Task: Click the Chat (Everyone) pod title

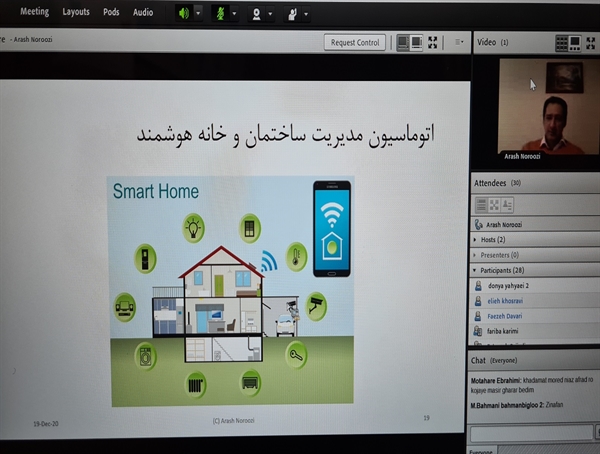Action: pyautogui.click(x=494, y=361)
